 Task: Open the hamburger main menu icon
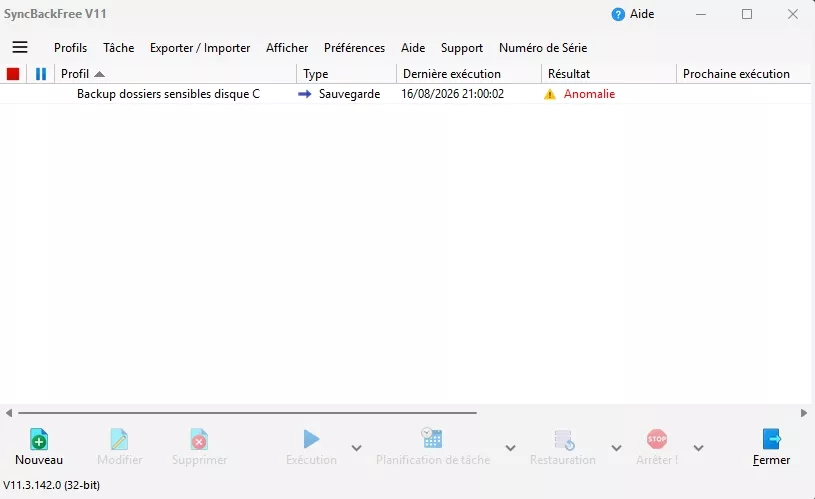20,47
